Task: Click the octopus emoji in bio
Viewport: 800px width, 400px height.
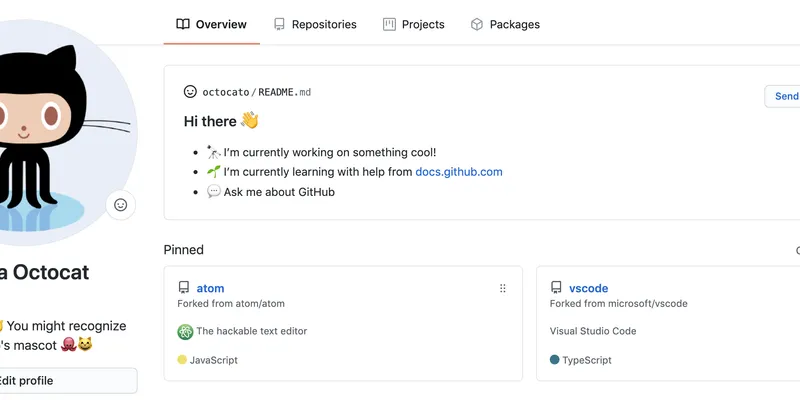Action: pos(68,345)
